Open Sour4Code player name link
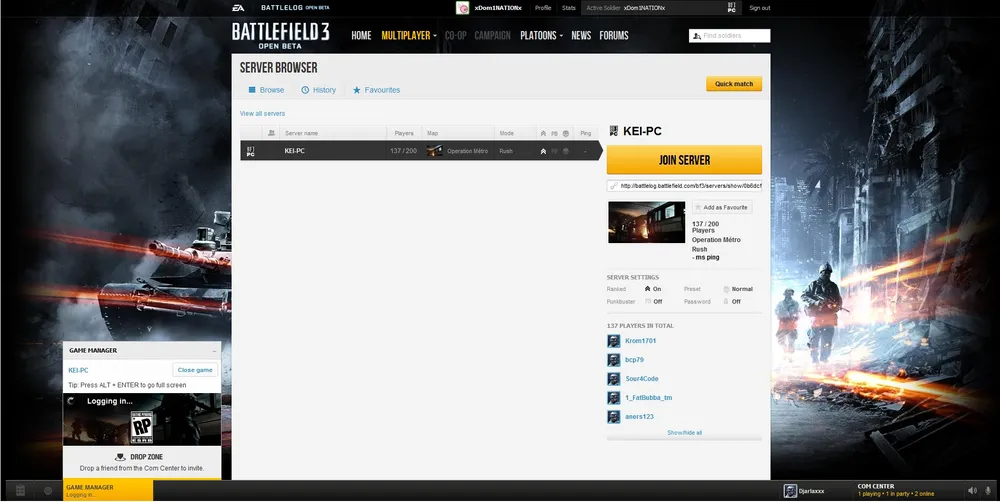This screenshot has height=502, width=1000. pyautogui.click(x=642, y=379)
